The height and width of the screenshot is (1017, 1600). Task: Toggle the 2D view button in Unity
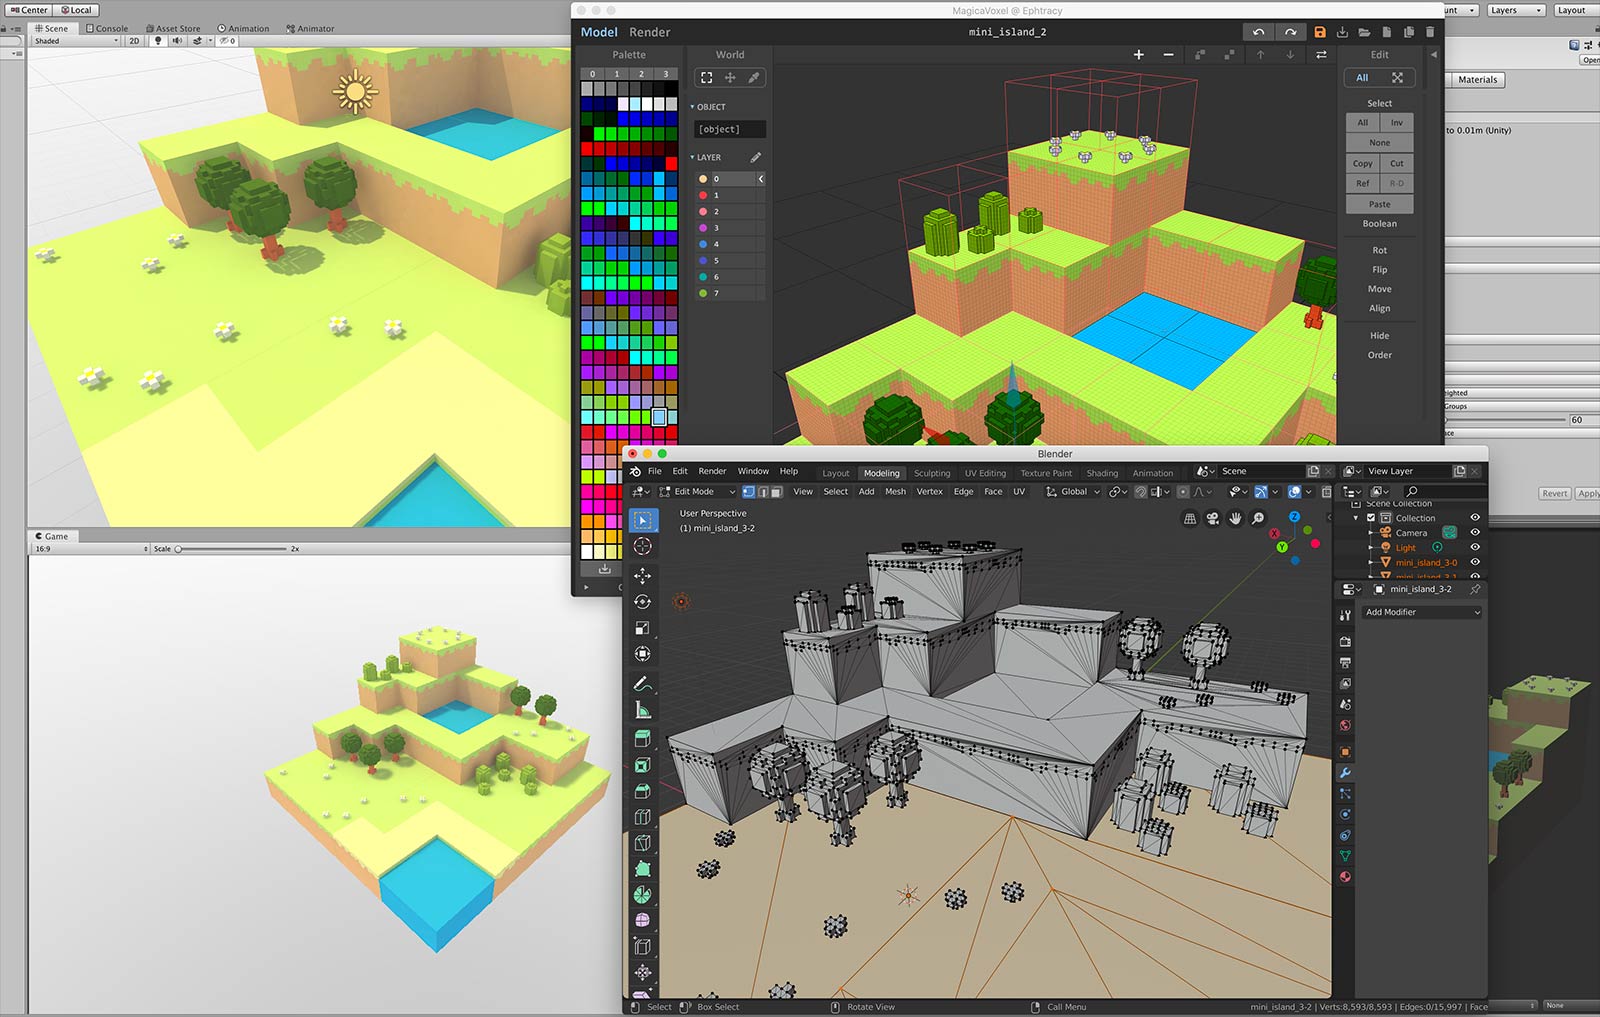point(134,41)
